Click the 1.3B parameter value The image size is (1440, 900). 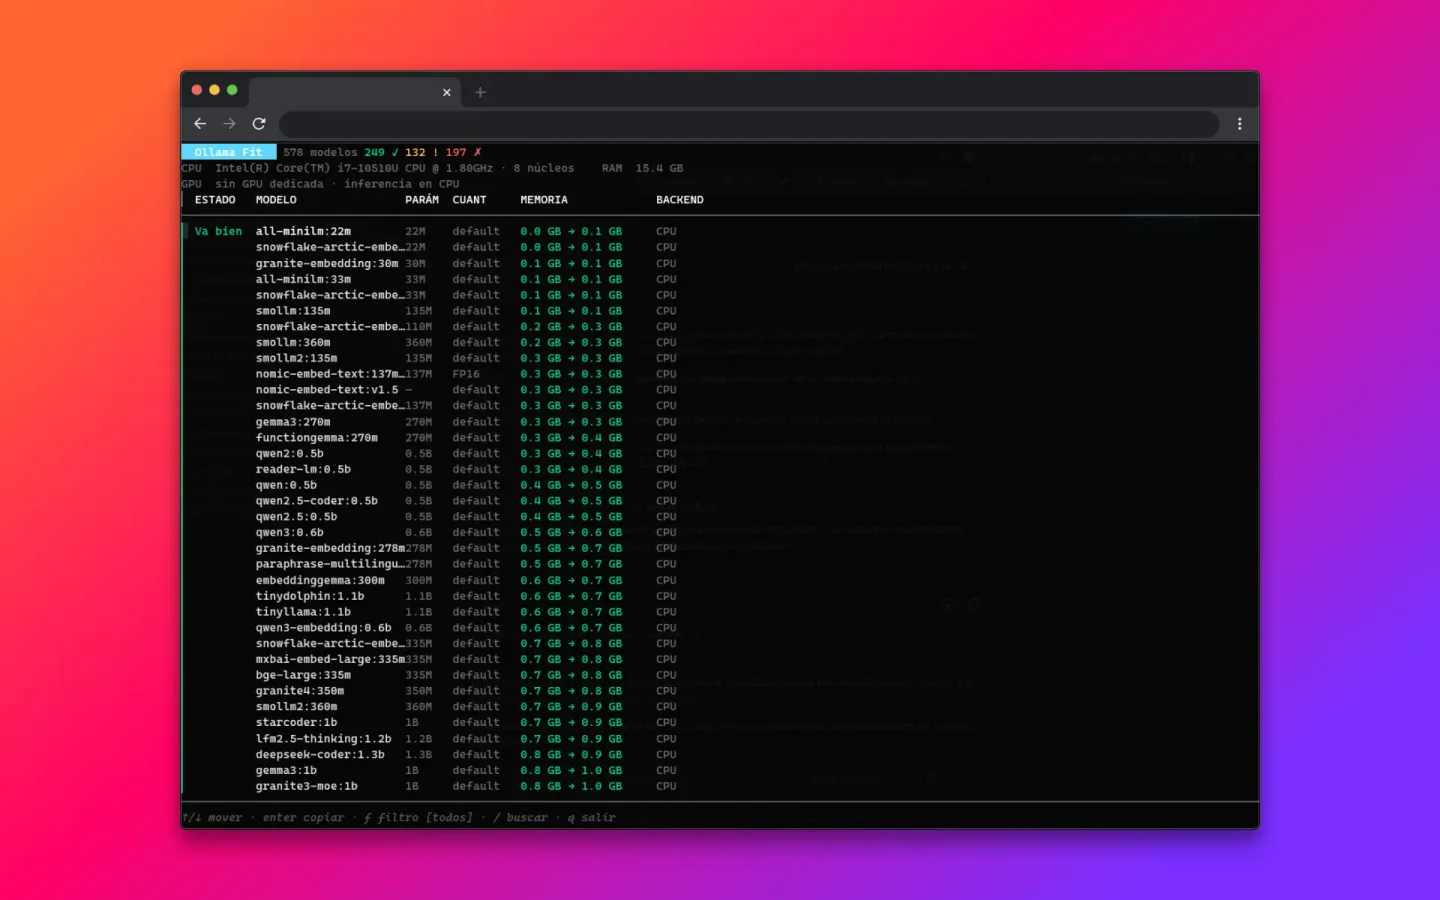click(x=419, y=755)
